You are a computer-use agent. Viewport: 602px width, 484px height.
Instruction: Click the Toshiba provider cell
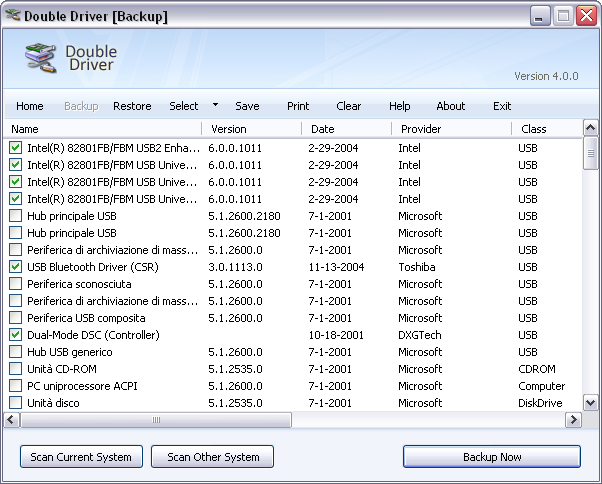tap(417, 267)
